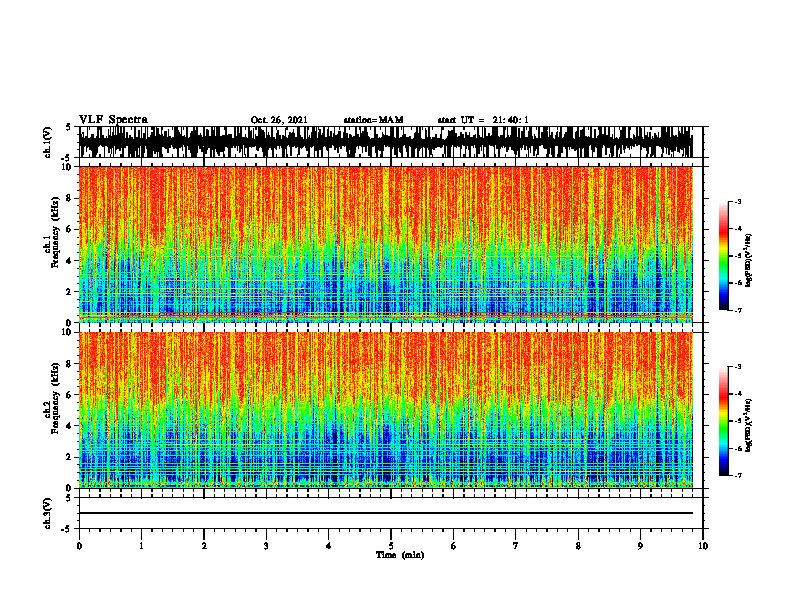Click the "-3" label on ch.1 colorbar
The width and height of the screenshot is (792, 612).
[738, 201]
